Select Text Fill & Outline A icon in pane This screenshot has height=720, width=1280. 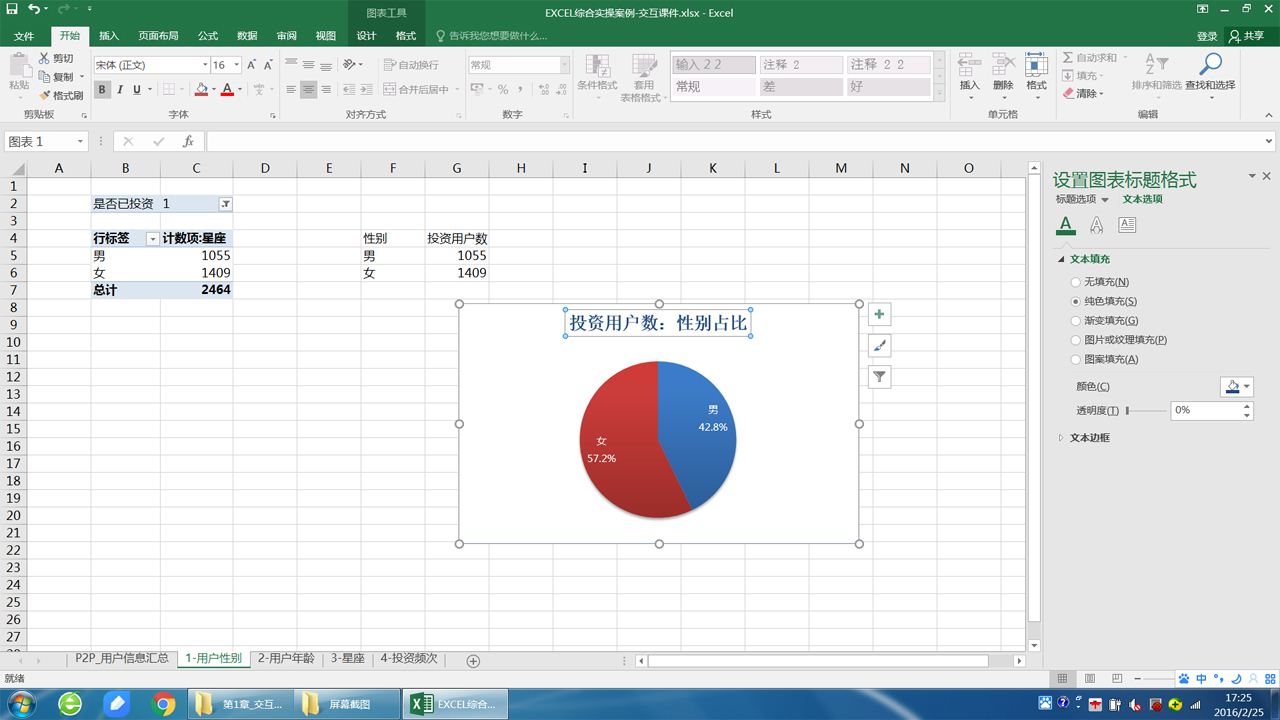[1066, 225]
